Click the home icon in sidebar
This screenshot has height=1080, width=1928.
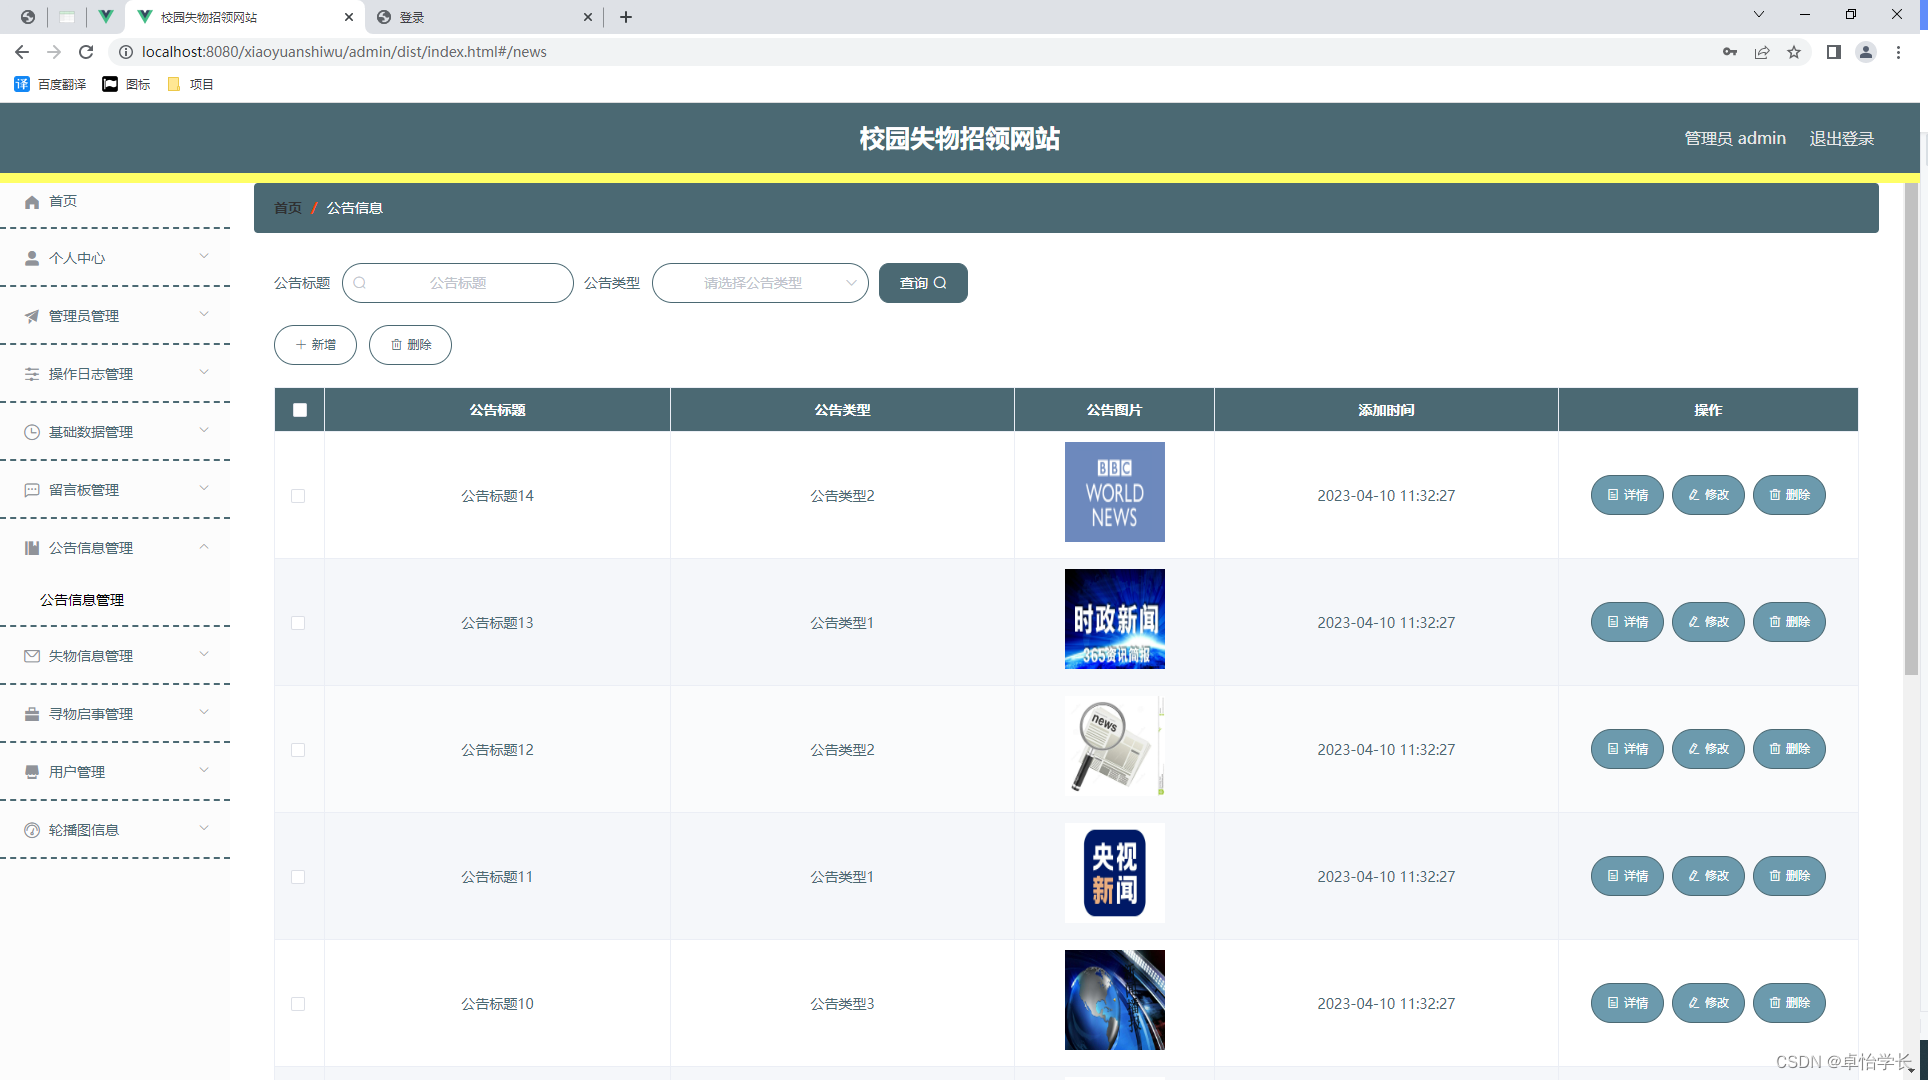[32, 202]
